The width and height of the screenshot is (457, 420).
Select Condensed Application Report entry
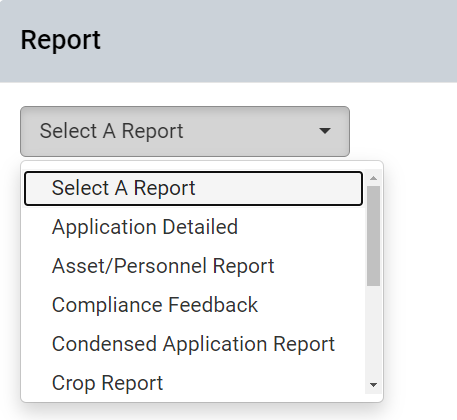[x=193, y=344]
